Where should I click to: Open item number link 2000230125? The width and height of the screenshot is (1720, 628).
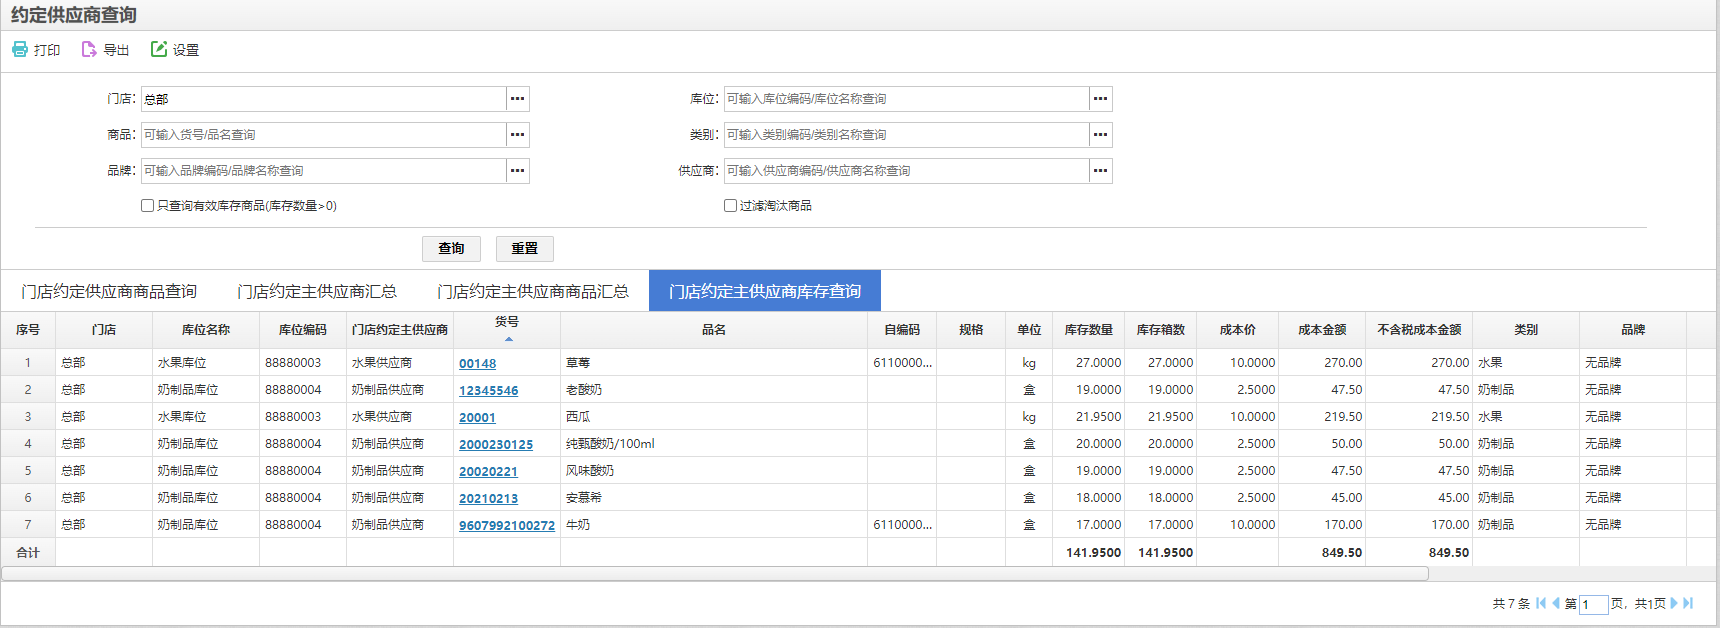pyautogui.click(x=496, y=444)
